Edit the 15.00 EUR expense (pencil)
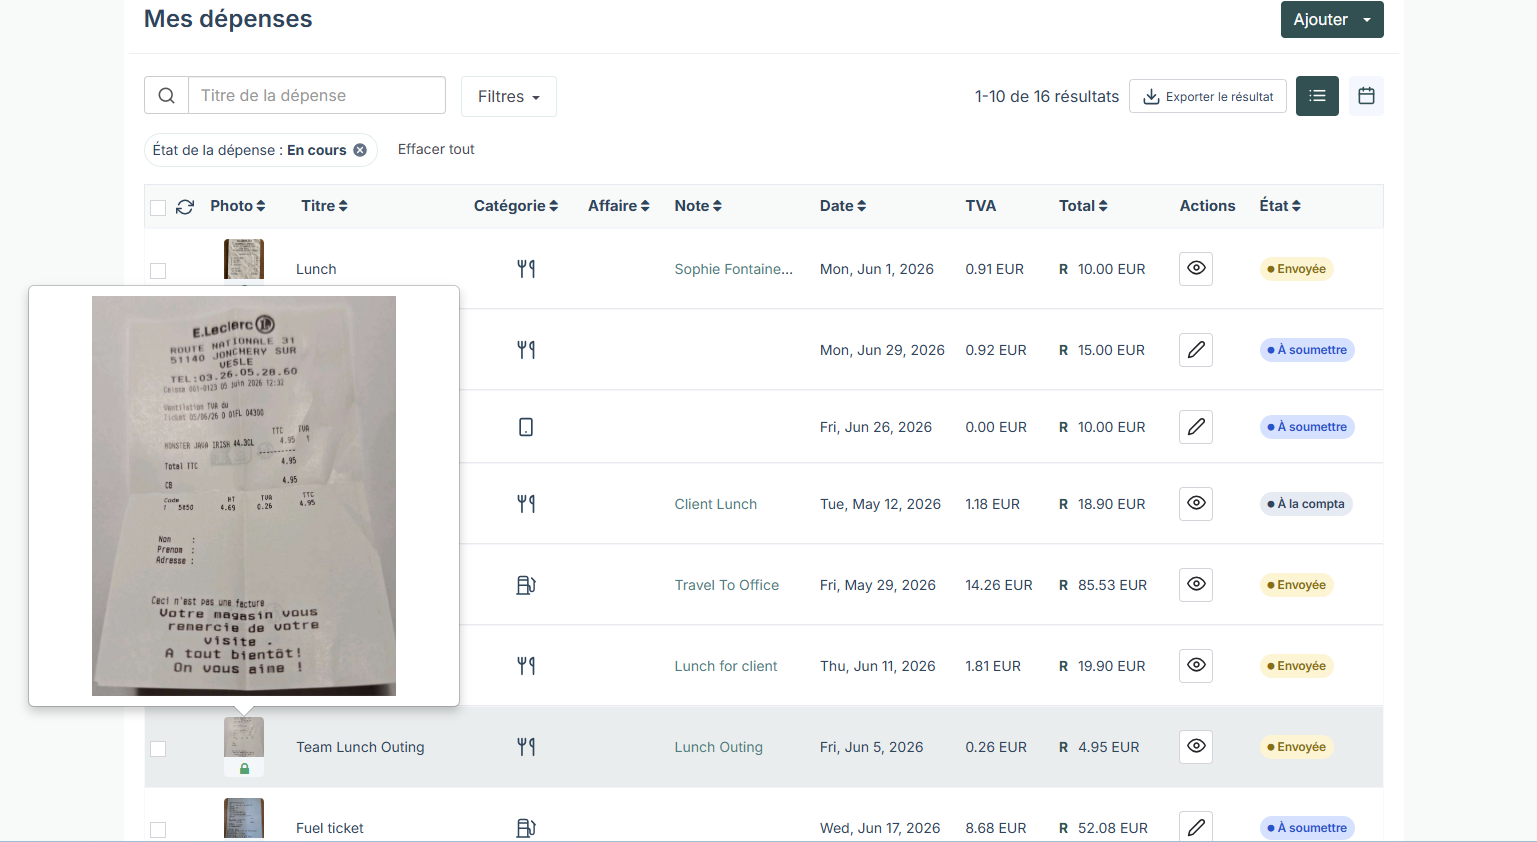The height and width of the screenshot is (842, 1537). (1196, 350)
